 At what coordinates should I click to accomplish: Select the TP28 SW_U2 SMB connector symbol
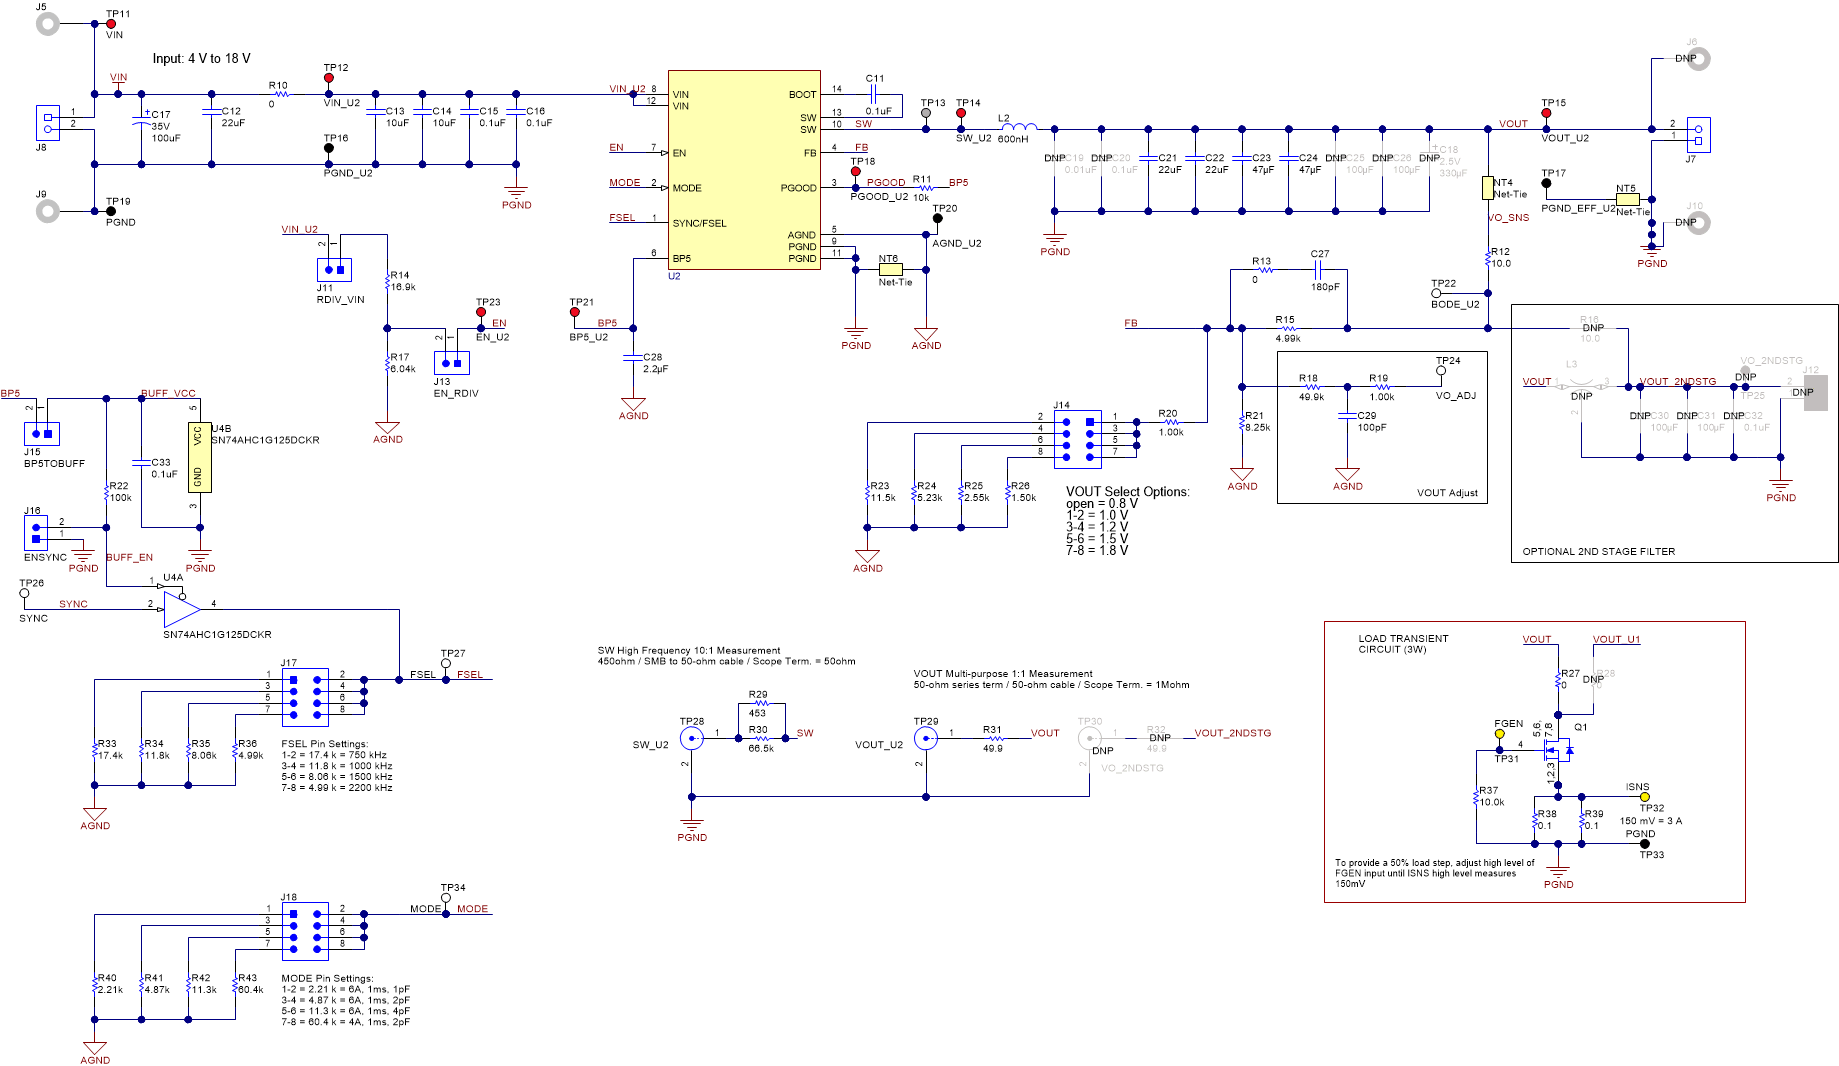coord(691,737)
